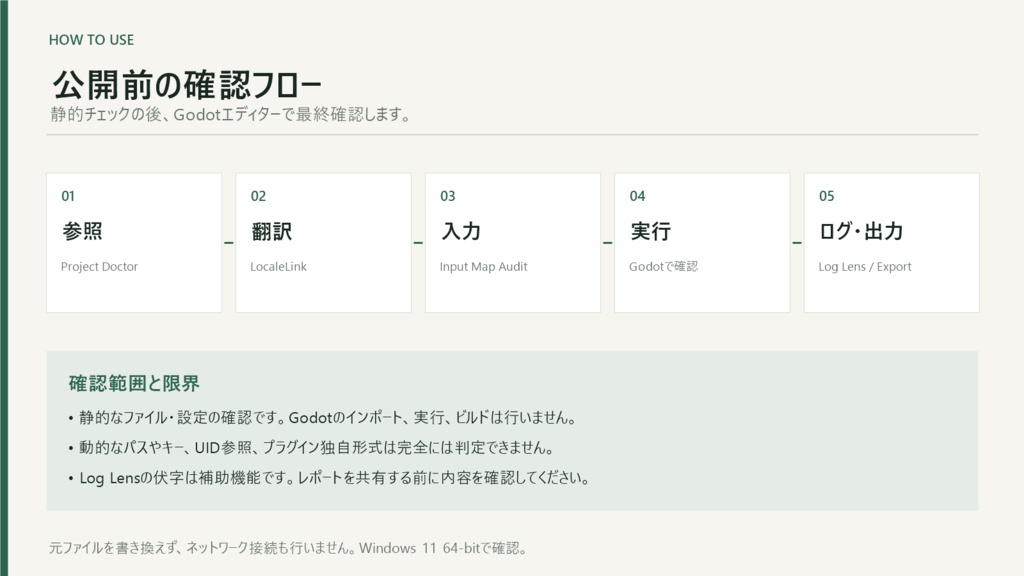Click the 'Input Map Audit' label
1024x576 pixels.
[x=483, y=266]
